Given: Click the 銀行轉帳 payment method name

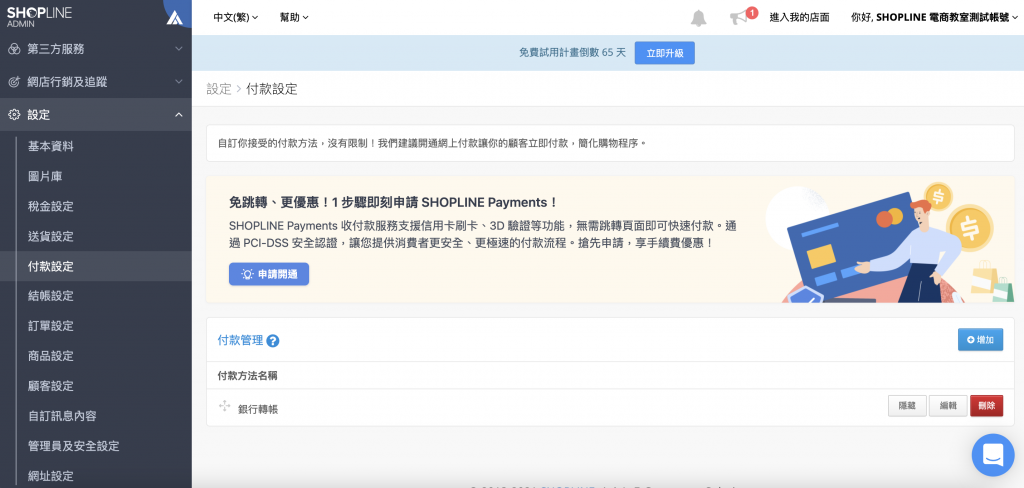Looking at the screenshot, I should coord(258,409).
